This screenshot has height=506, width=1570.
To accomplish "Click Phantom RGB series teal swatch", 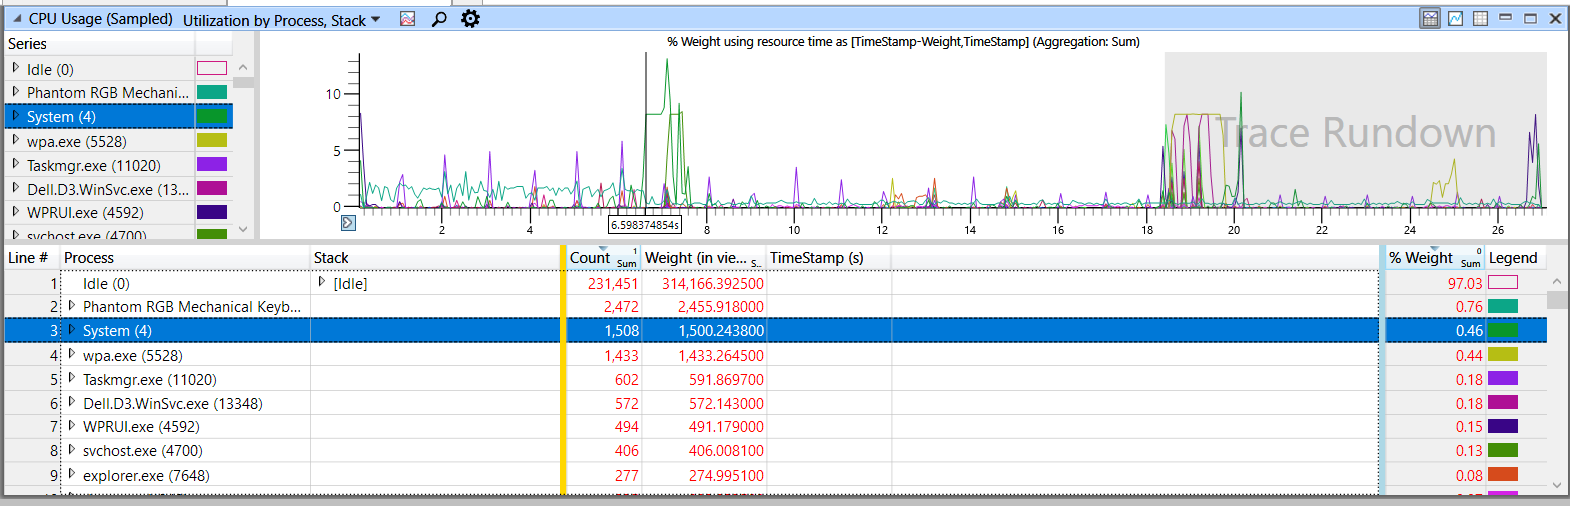I will pos(212,92).
